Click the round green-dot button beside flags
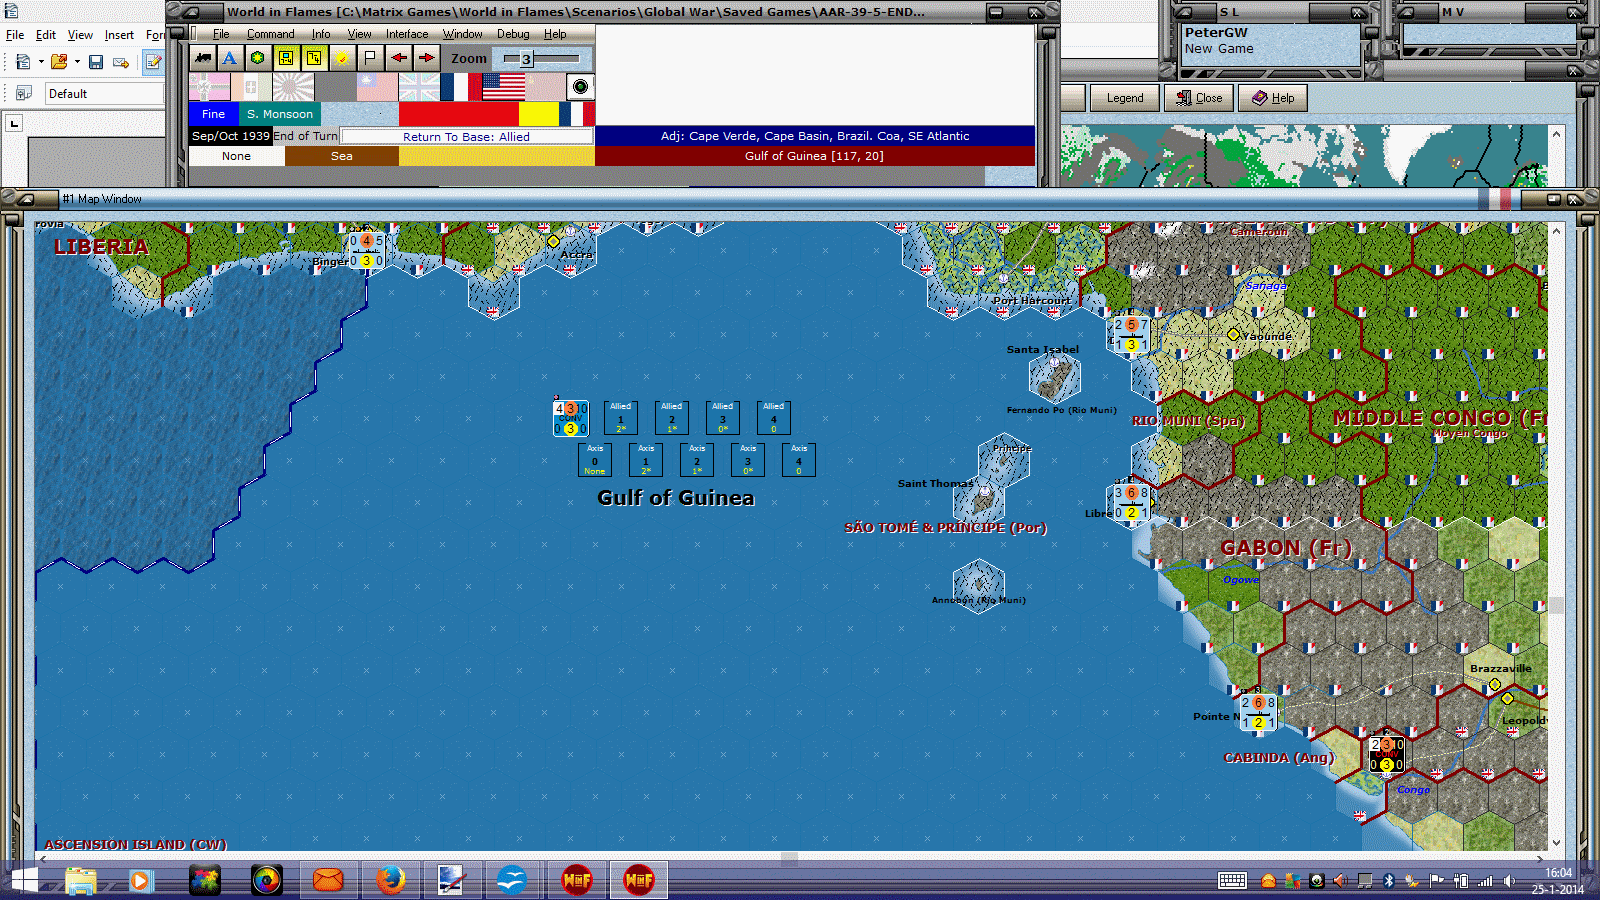Screen dimensions: 1600x900 point(581,87)
